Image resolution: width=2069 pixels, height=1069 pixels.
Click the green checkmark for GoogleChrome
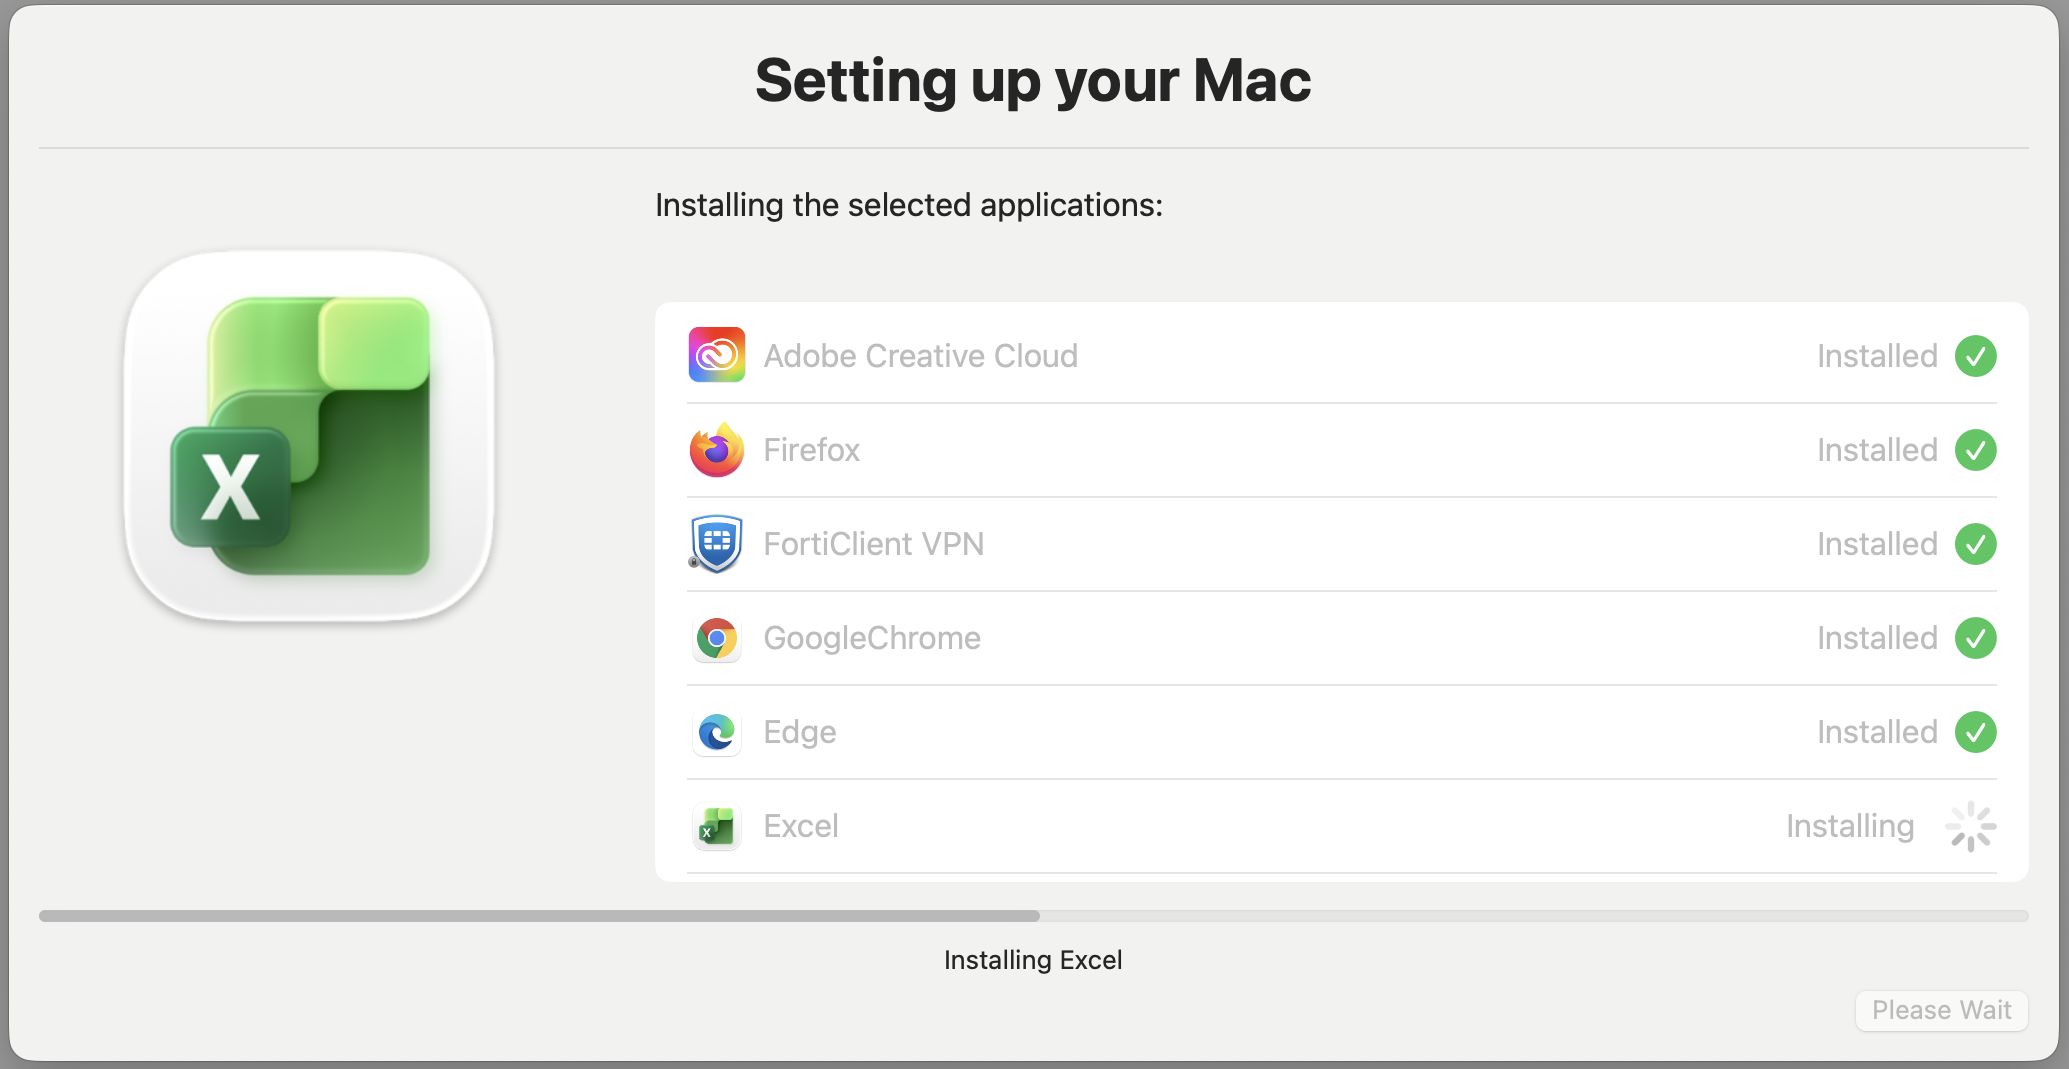tap(1976, 638)
